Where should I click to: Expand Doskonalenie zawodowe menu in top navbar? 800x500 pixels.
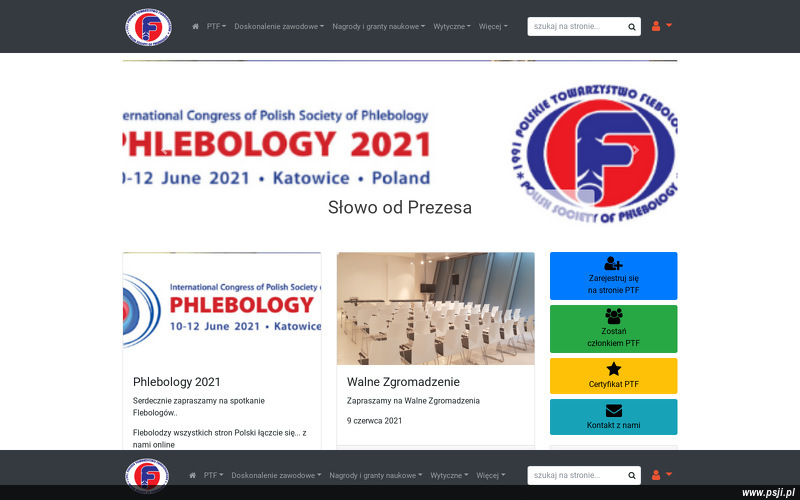tap(279, 27)
